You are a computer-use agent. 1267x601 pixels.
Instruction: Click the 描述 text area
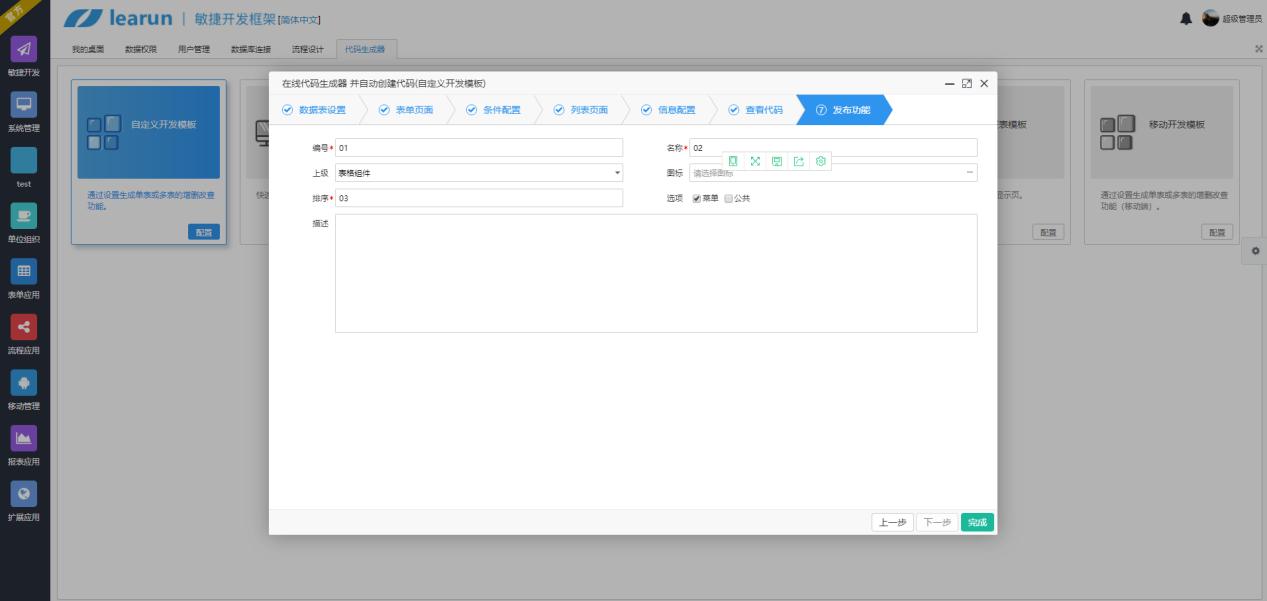point(656,273)
